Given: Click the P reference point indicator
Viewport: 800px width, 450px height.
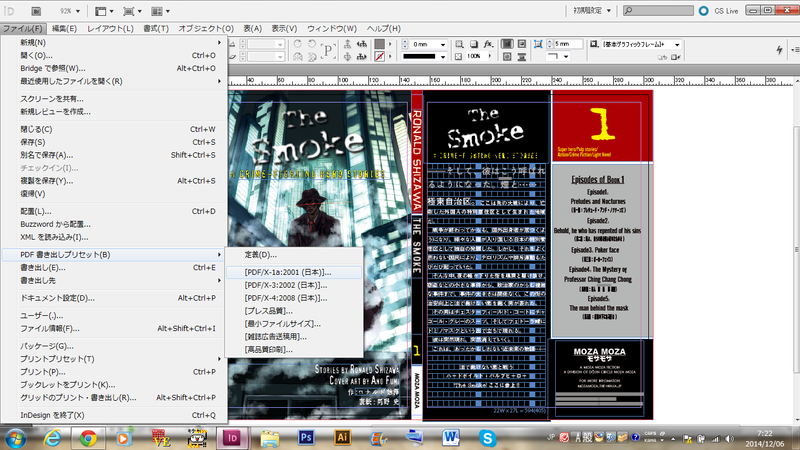Looking at the screenshot, I should click(327, 51).
